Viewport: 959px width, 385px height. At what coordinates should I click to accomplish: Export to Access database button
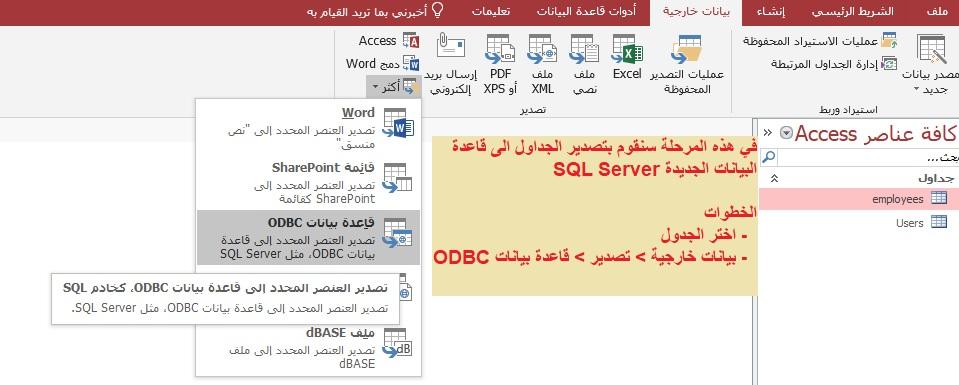coord(388,41)
